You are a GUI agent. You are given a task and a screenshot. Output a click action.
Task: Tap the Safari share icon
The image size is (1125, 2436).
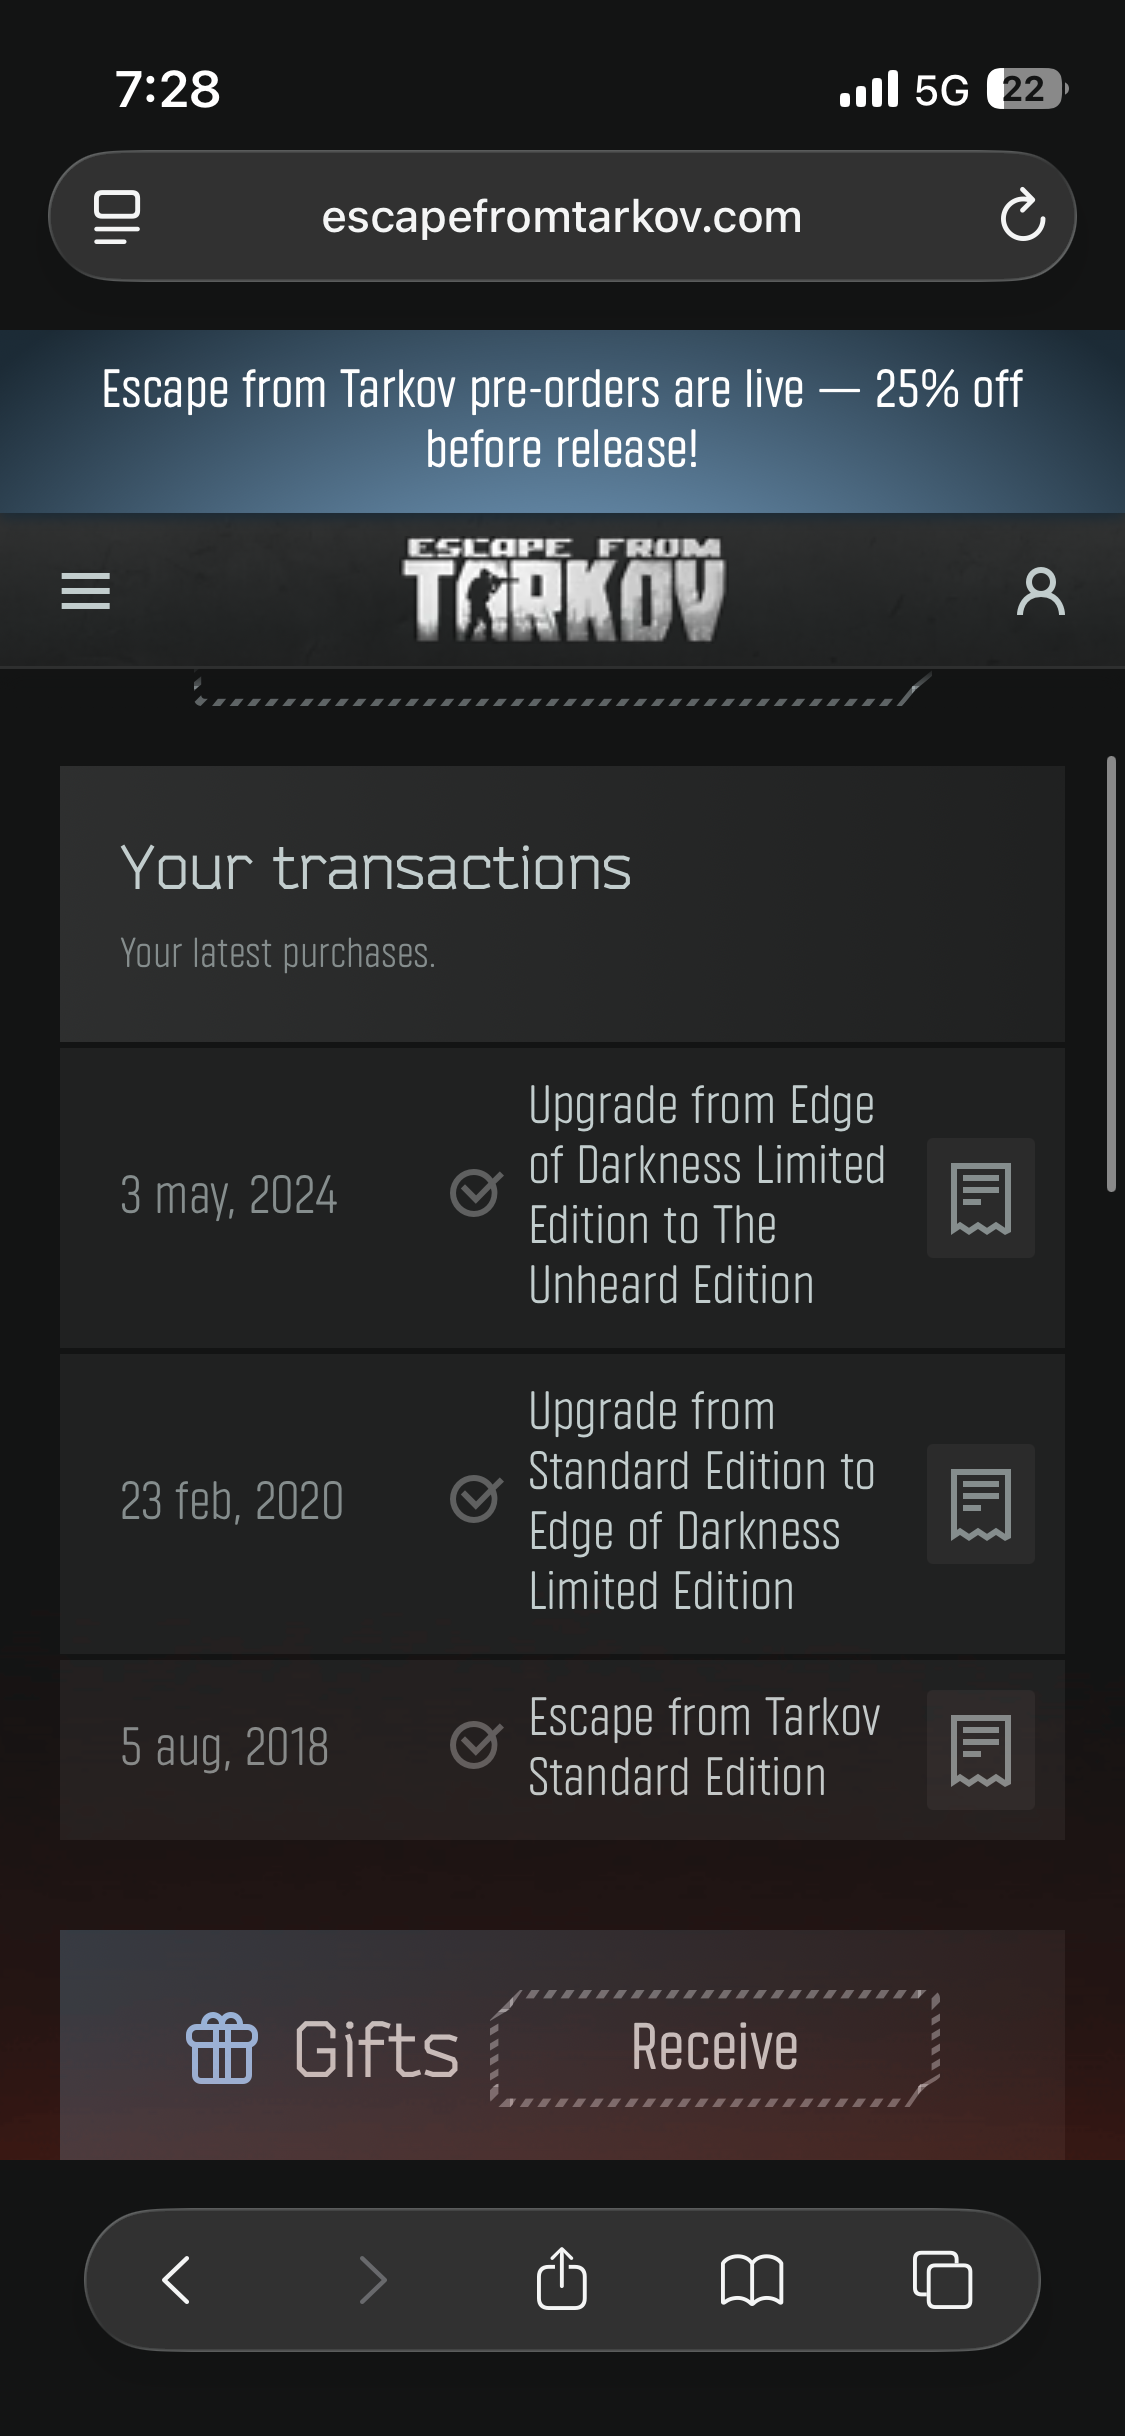tap(562, 2280)
